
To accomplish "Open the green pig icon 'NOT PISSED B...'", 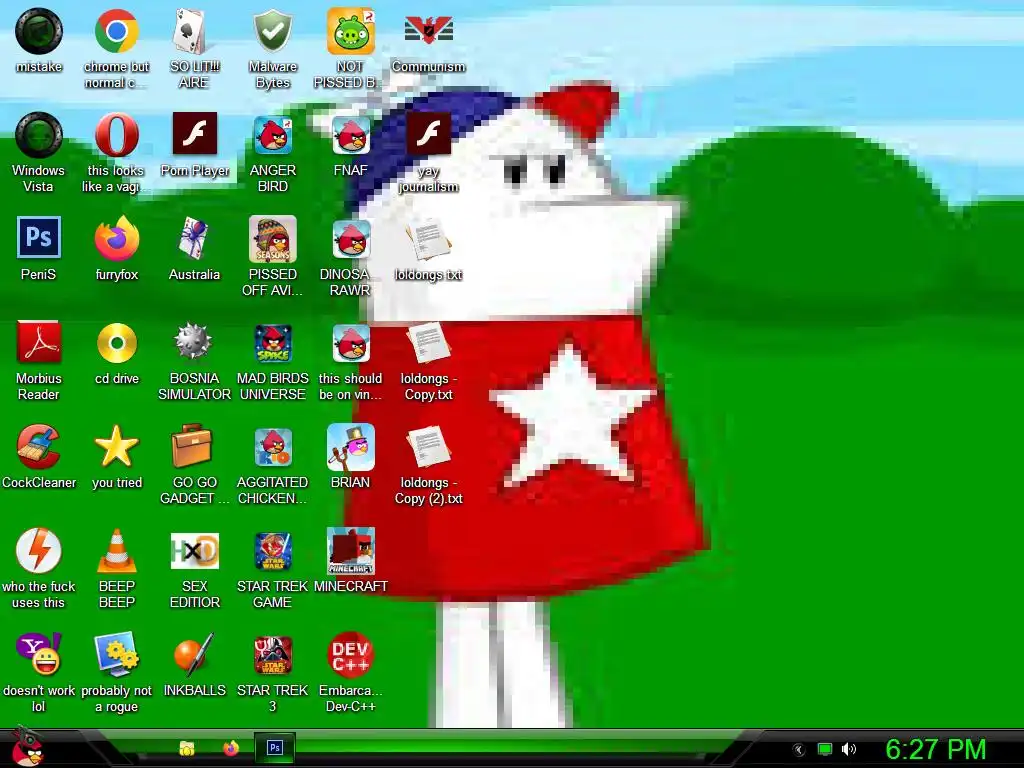I will pos(351,31).
